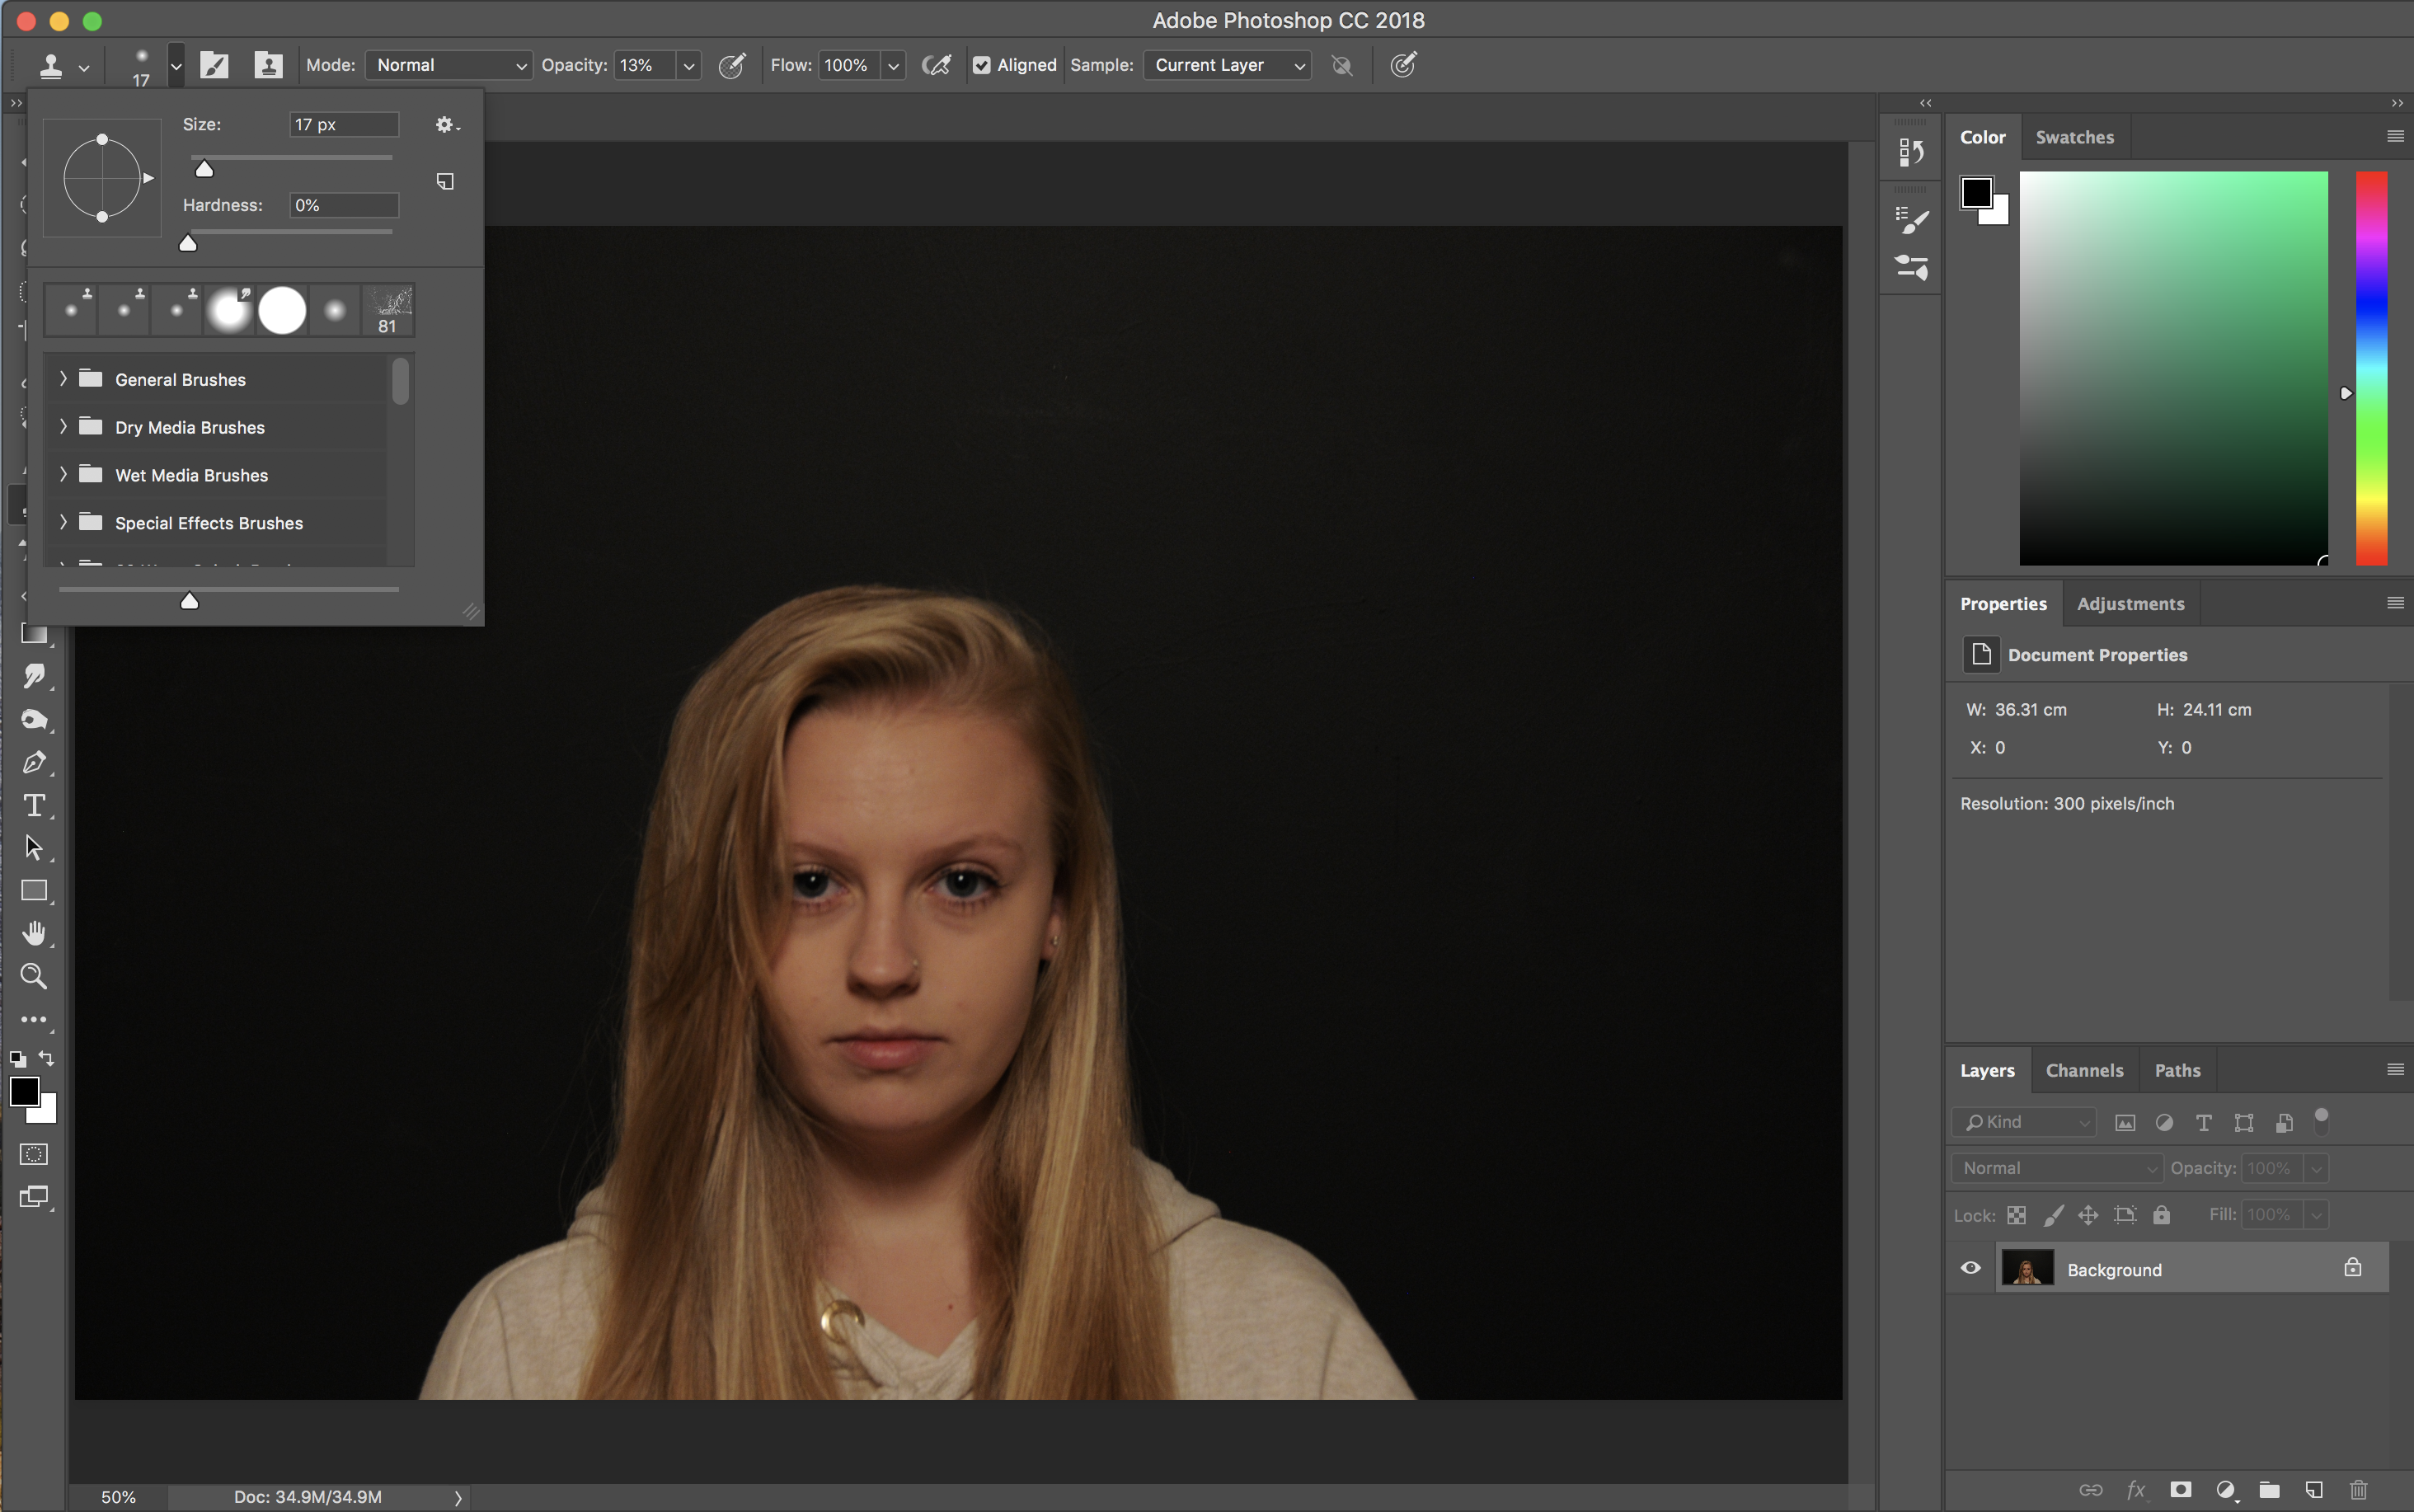Hide the Background layer visibility eye
The image size is (2414, 1512).
(x=1970, y=1268)
